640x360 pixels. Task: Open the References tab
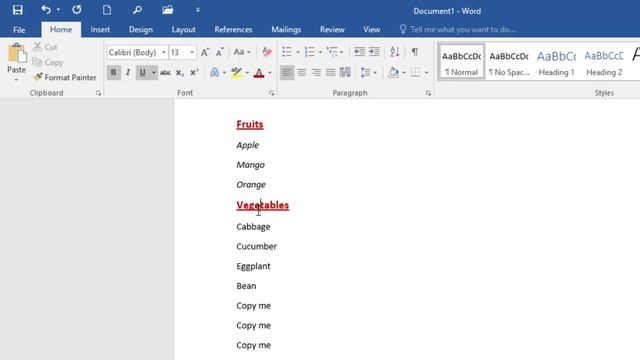233,29
